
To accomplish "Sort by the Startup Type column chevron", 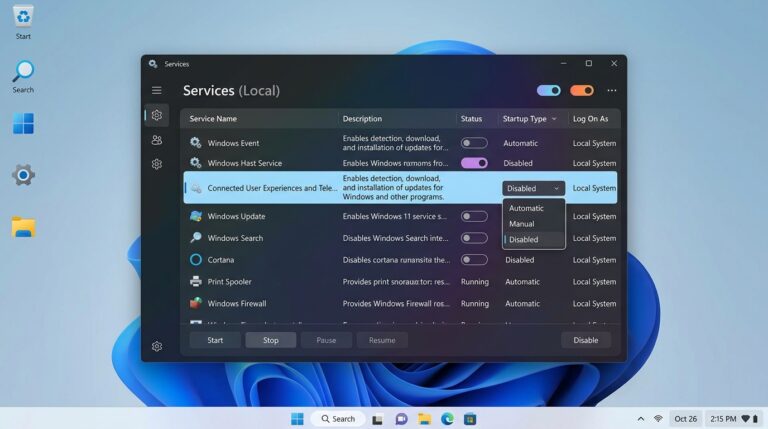I will coord(554,119).
